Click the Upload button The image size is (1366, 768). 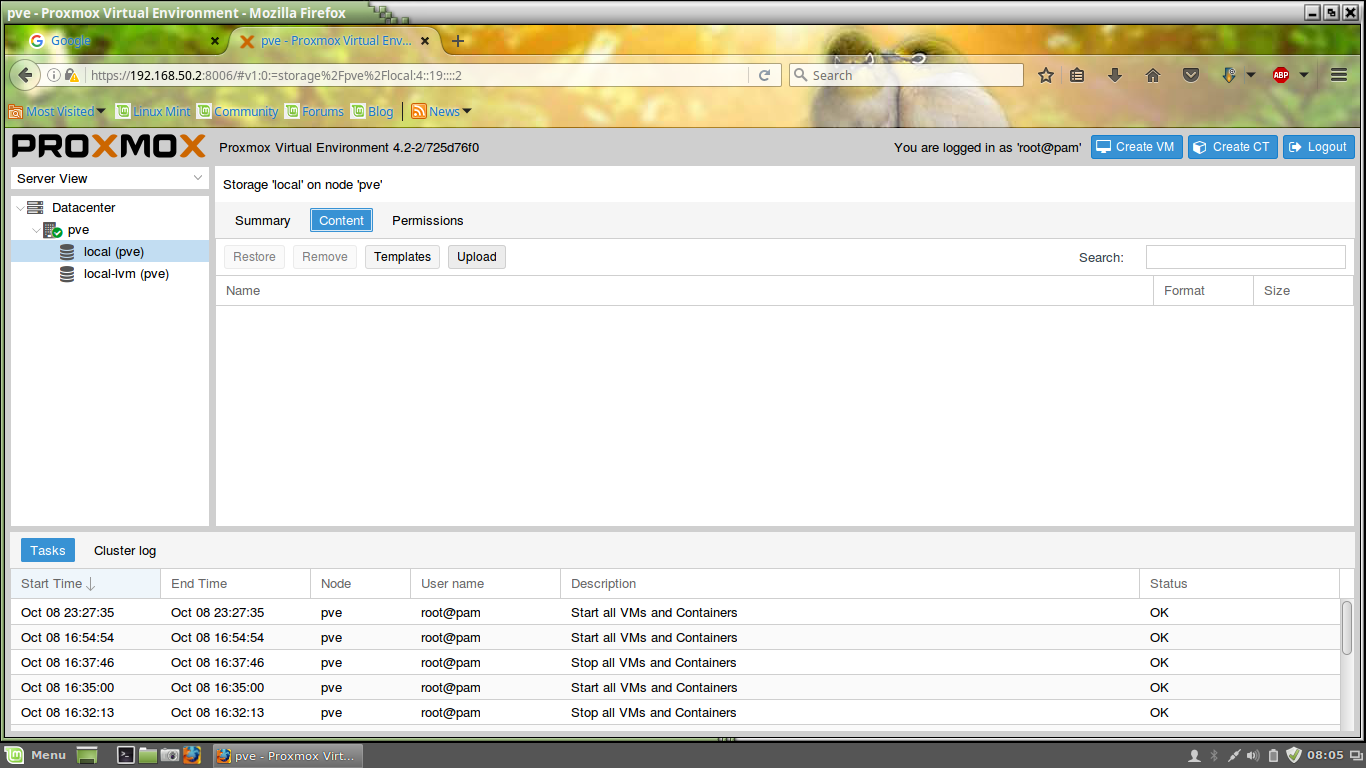[477, 257]
